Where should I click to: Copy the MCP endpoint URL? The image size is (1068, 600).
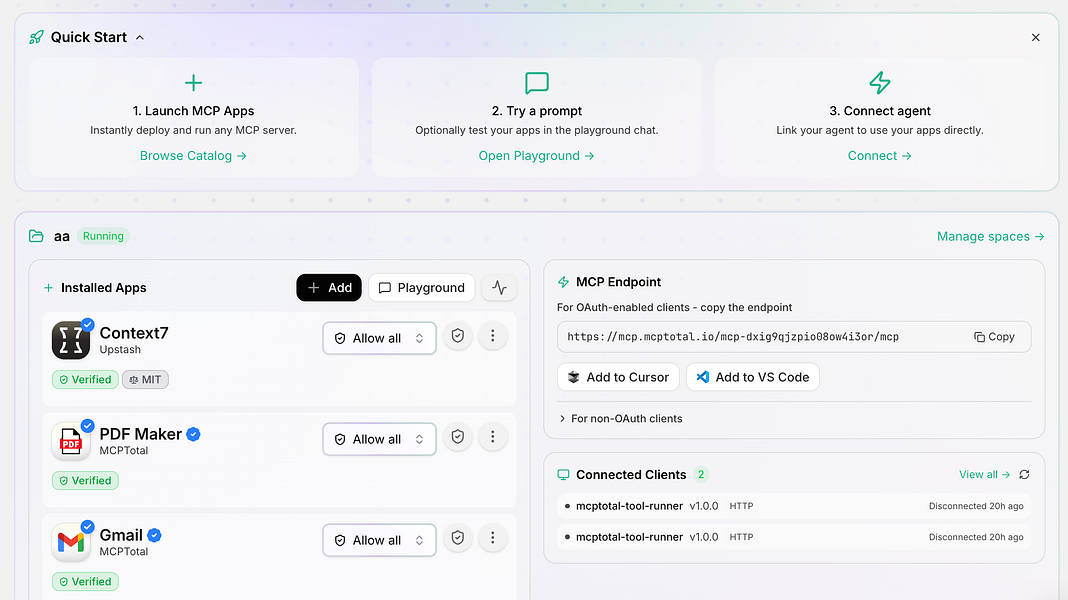pyautogui.click(x=994, y=337)
